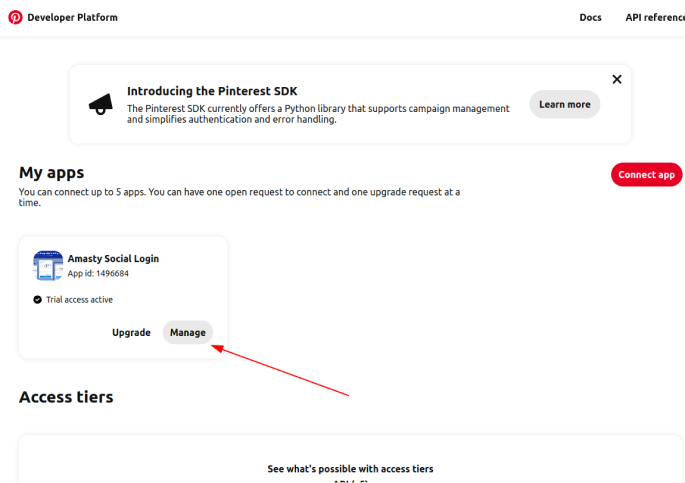
Task: Click See what's possible with access tiers
Action: pyautogui.click(x=350, y=469)
